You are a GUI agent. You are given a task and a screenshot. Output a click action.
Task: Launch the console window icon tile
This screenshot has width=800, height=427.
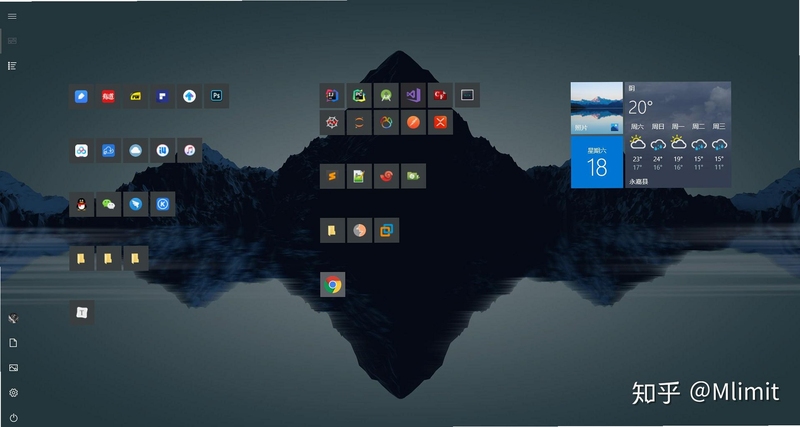point(467,95)
